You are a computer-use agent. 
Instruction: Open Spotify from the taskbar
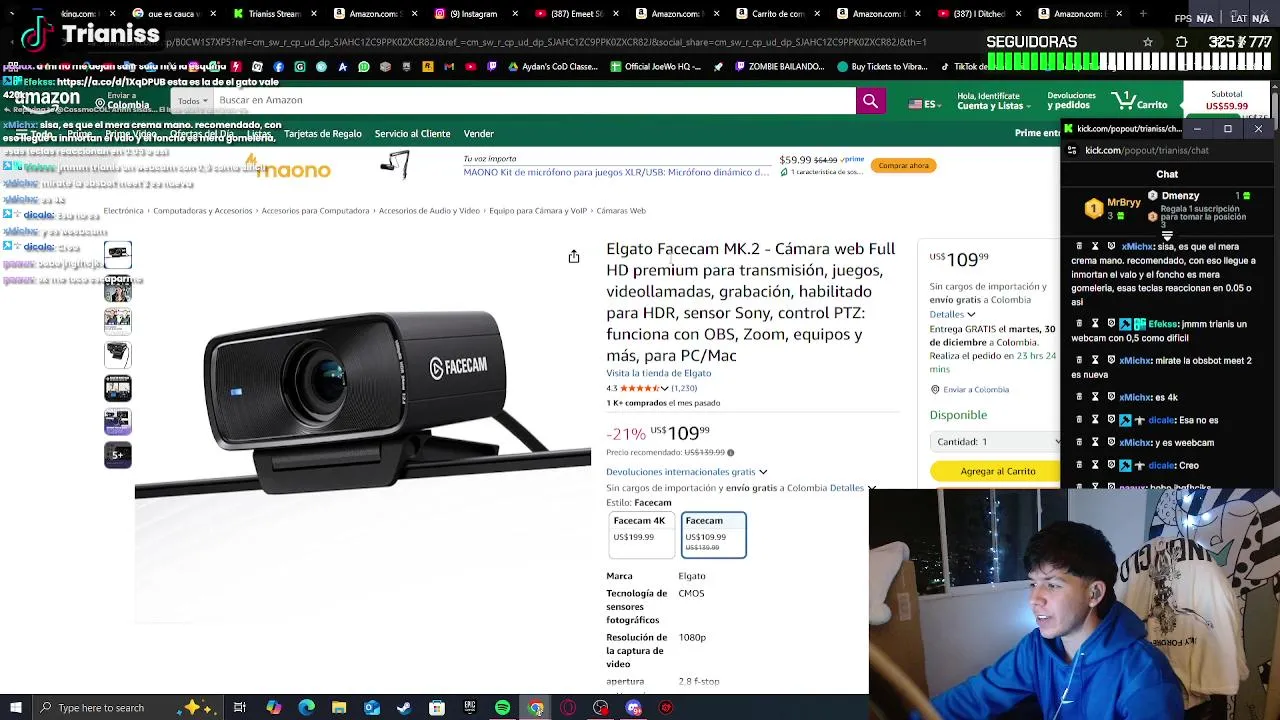click(x=502, y=708)
